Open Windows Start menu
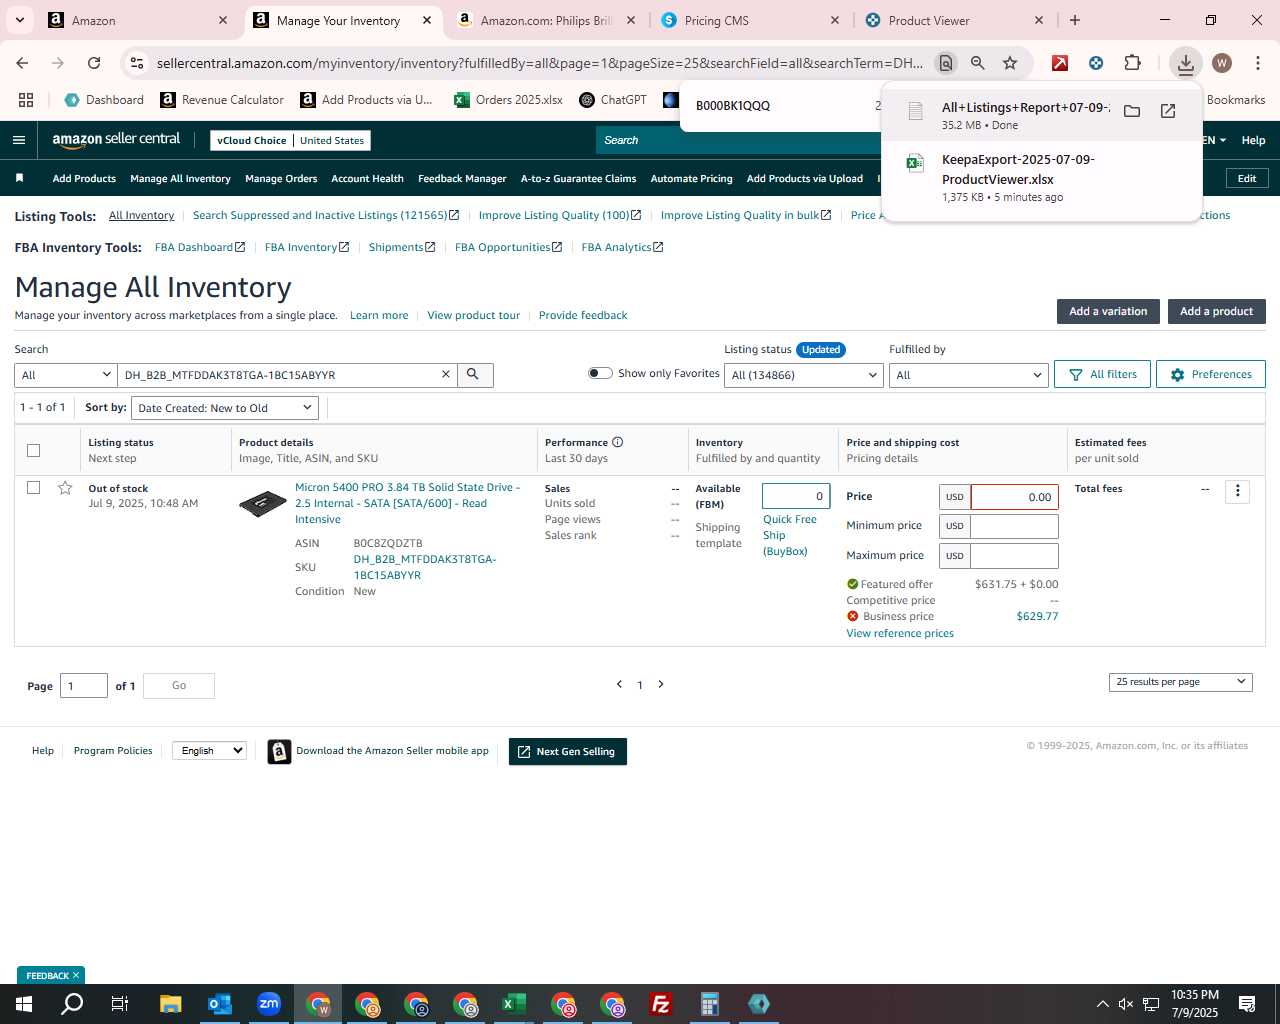The width and height of the screenshot is (1280, 1024). pyautogui.click(x=24, y=1004)
